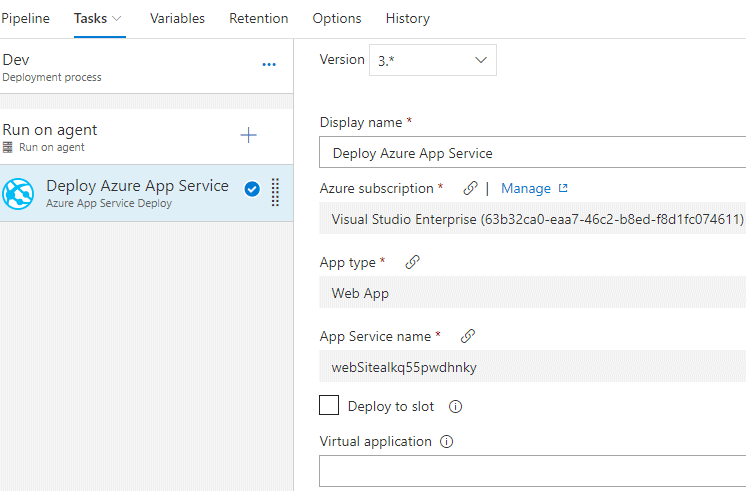Click the drag handle on Deploy Azure App Service

276,192
